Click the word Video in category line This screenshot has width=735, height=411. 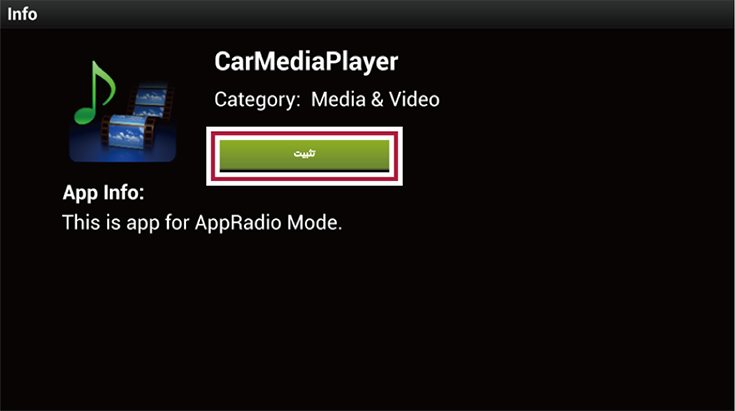click(414, 99)
